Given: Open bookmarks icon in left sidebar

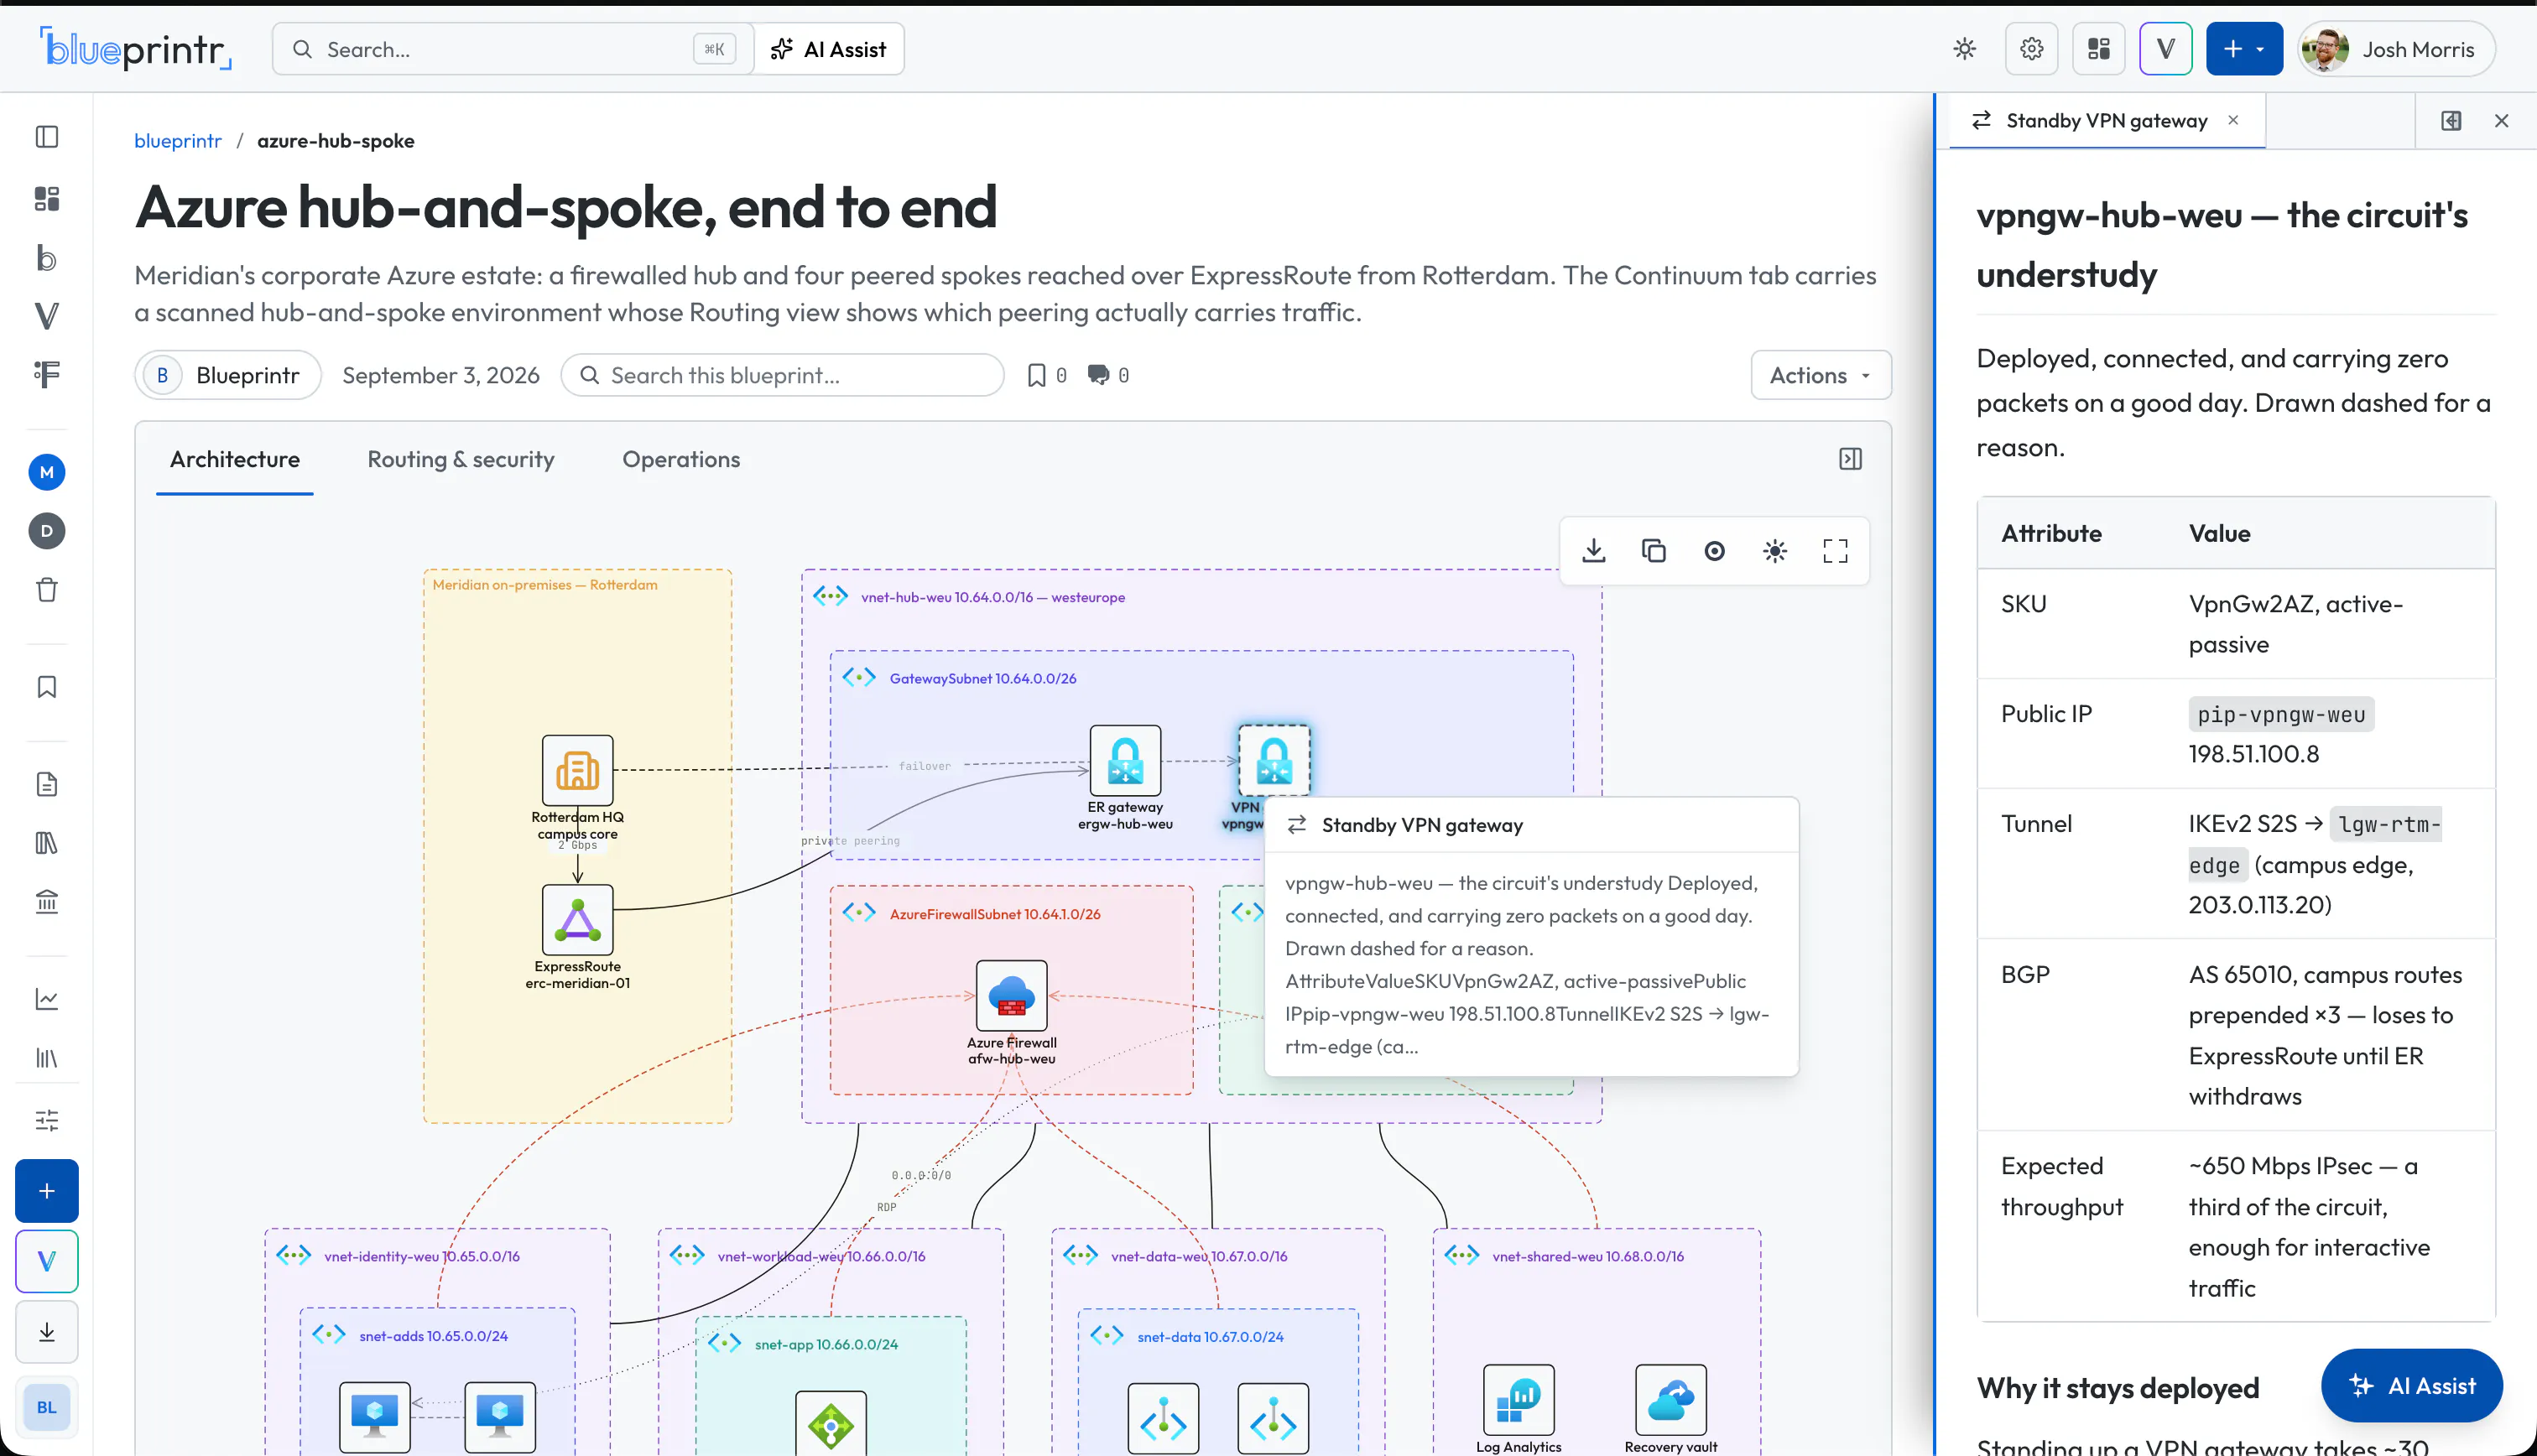Looking at the screenshot, I should click(47, 687).
